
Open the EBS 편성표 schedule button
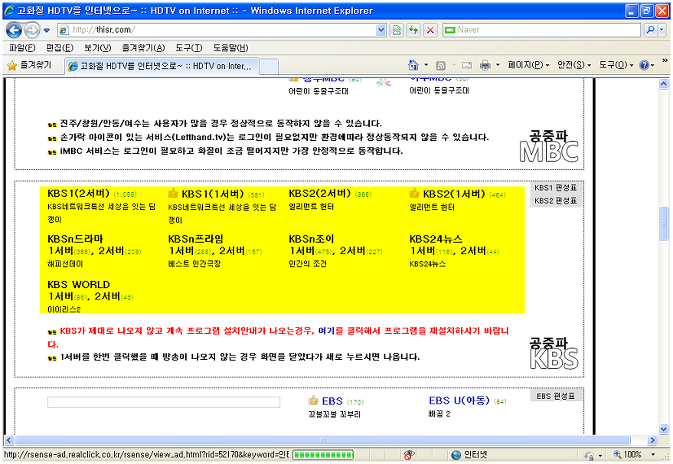pyautogui.click(x=555, y=396)
